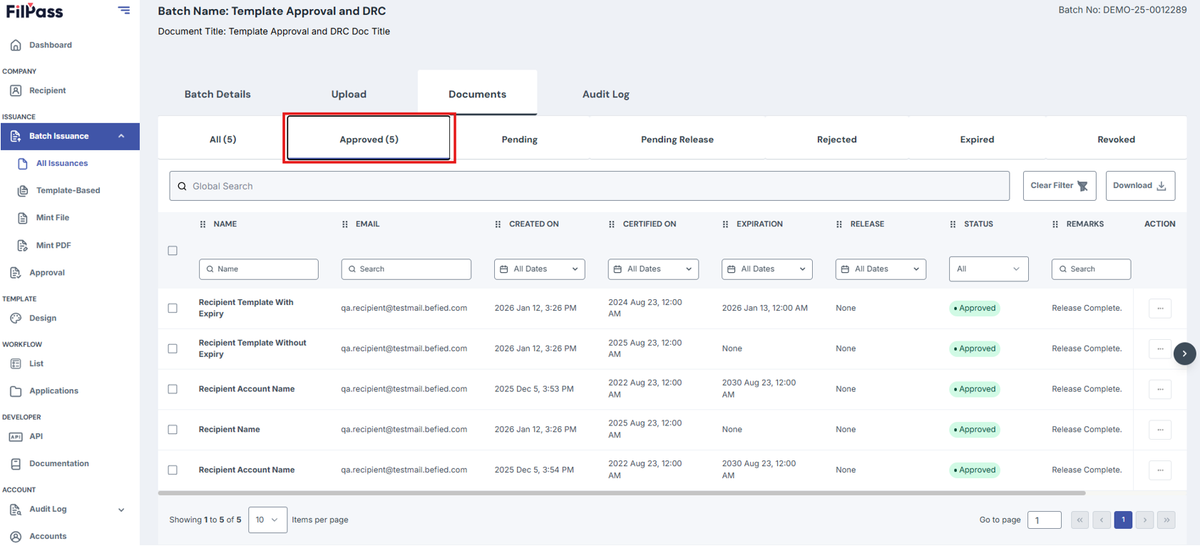The image size is (1200, 550).
Task: Open Mint File page
Action: tap(53, 217)
